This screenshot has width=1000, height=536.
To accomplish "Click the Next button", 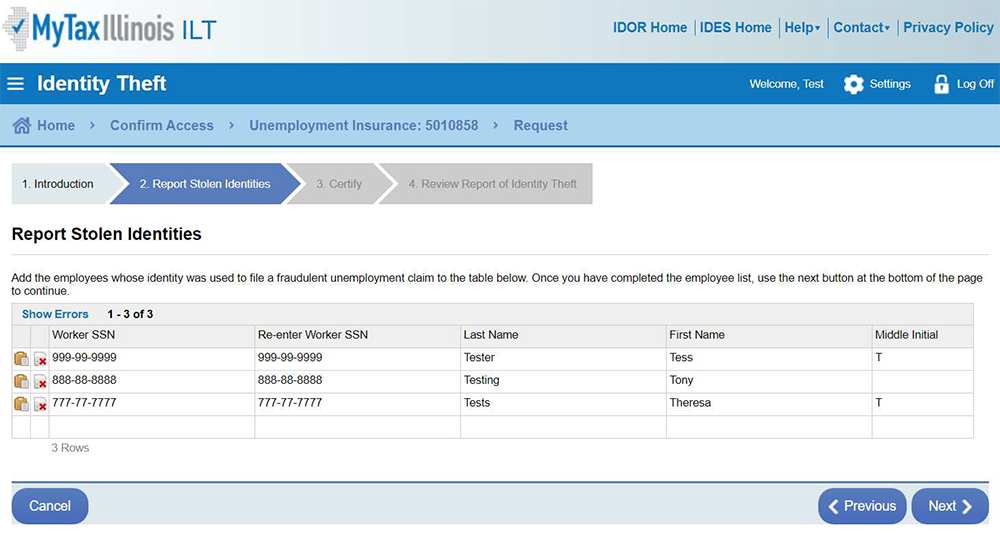I will (x=949, y=506).
